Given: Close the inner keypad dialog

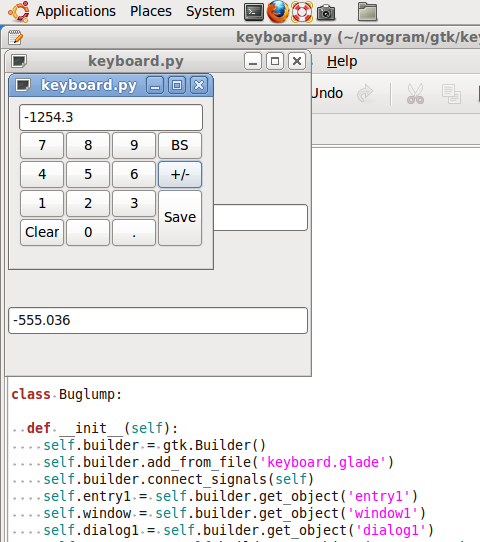Looking at the screenshot, I should [199, 85].
